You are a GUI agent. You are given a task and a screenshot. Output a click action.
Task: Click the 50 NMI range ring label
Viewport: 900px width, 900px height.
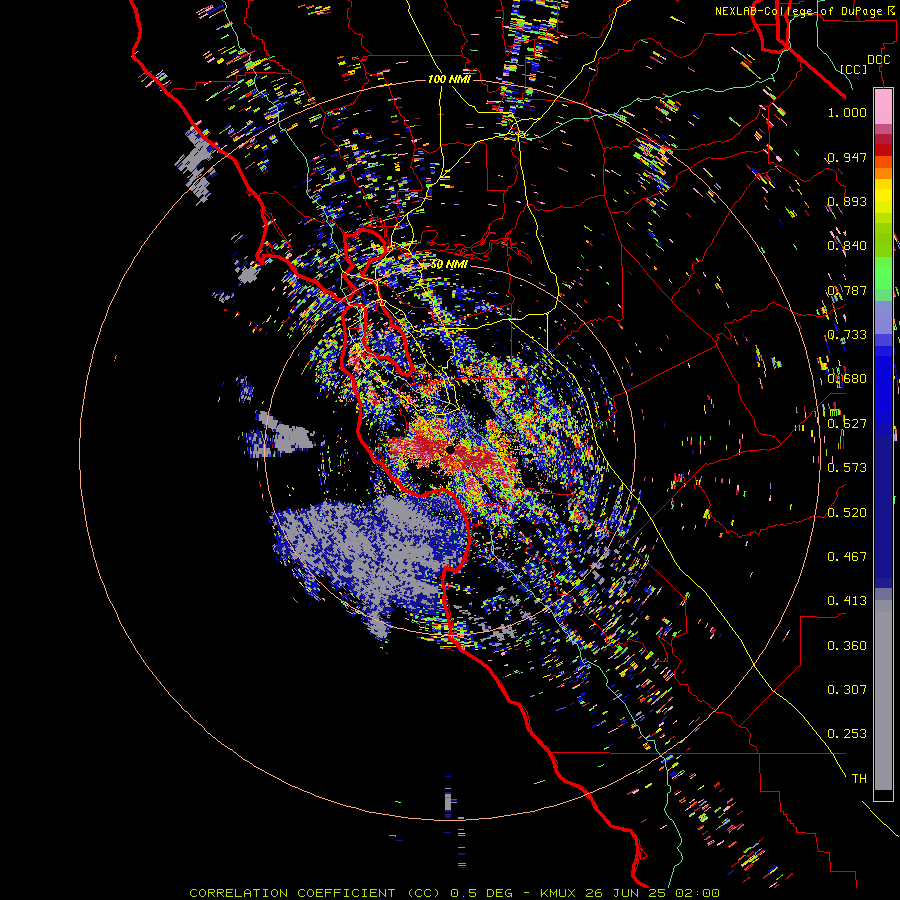click(449, 265)
